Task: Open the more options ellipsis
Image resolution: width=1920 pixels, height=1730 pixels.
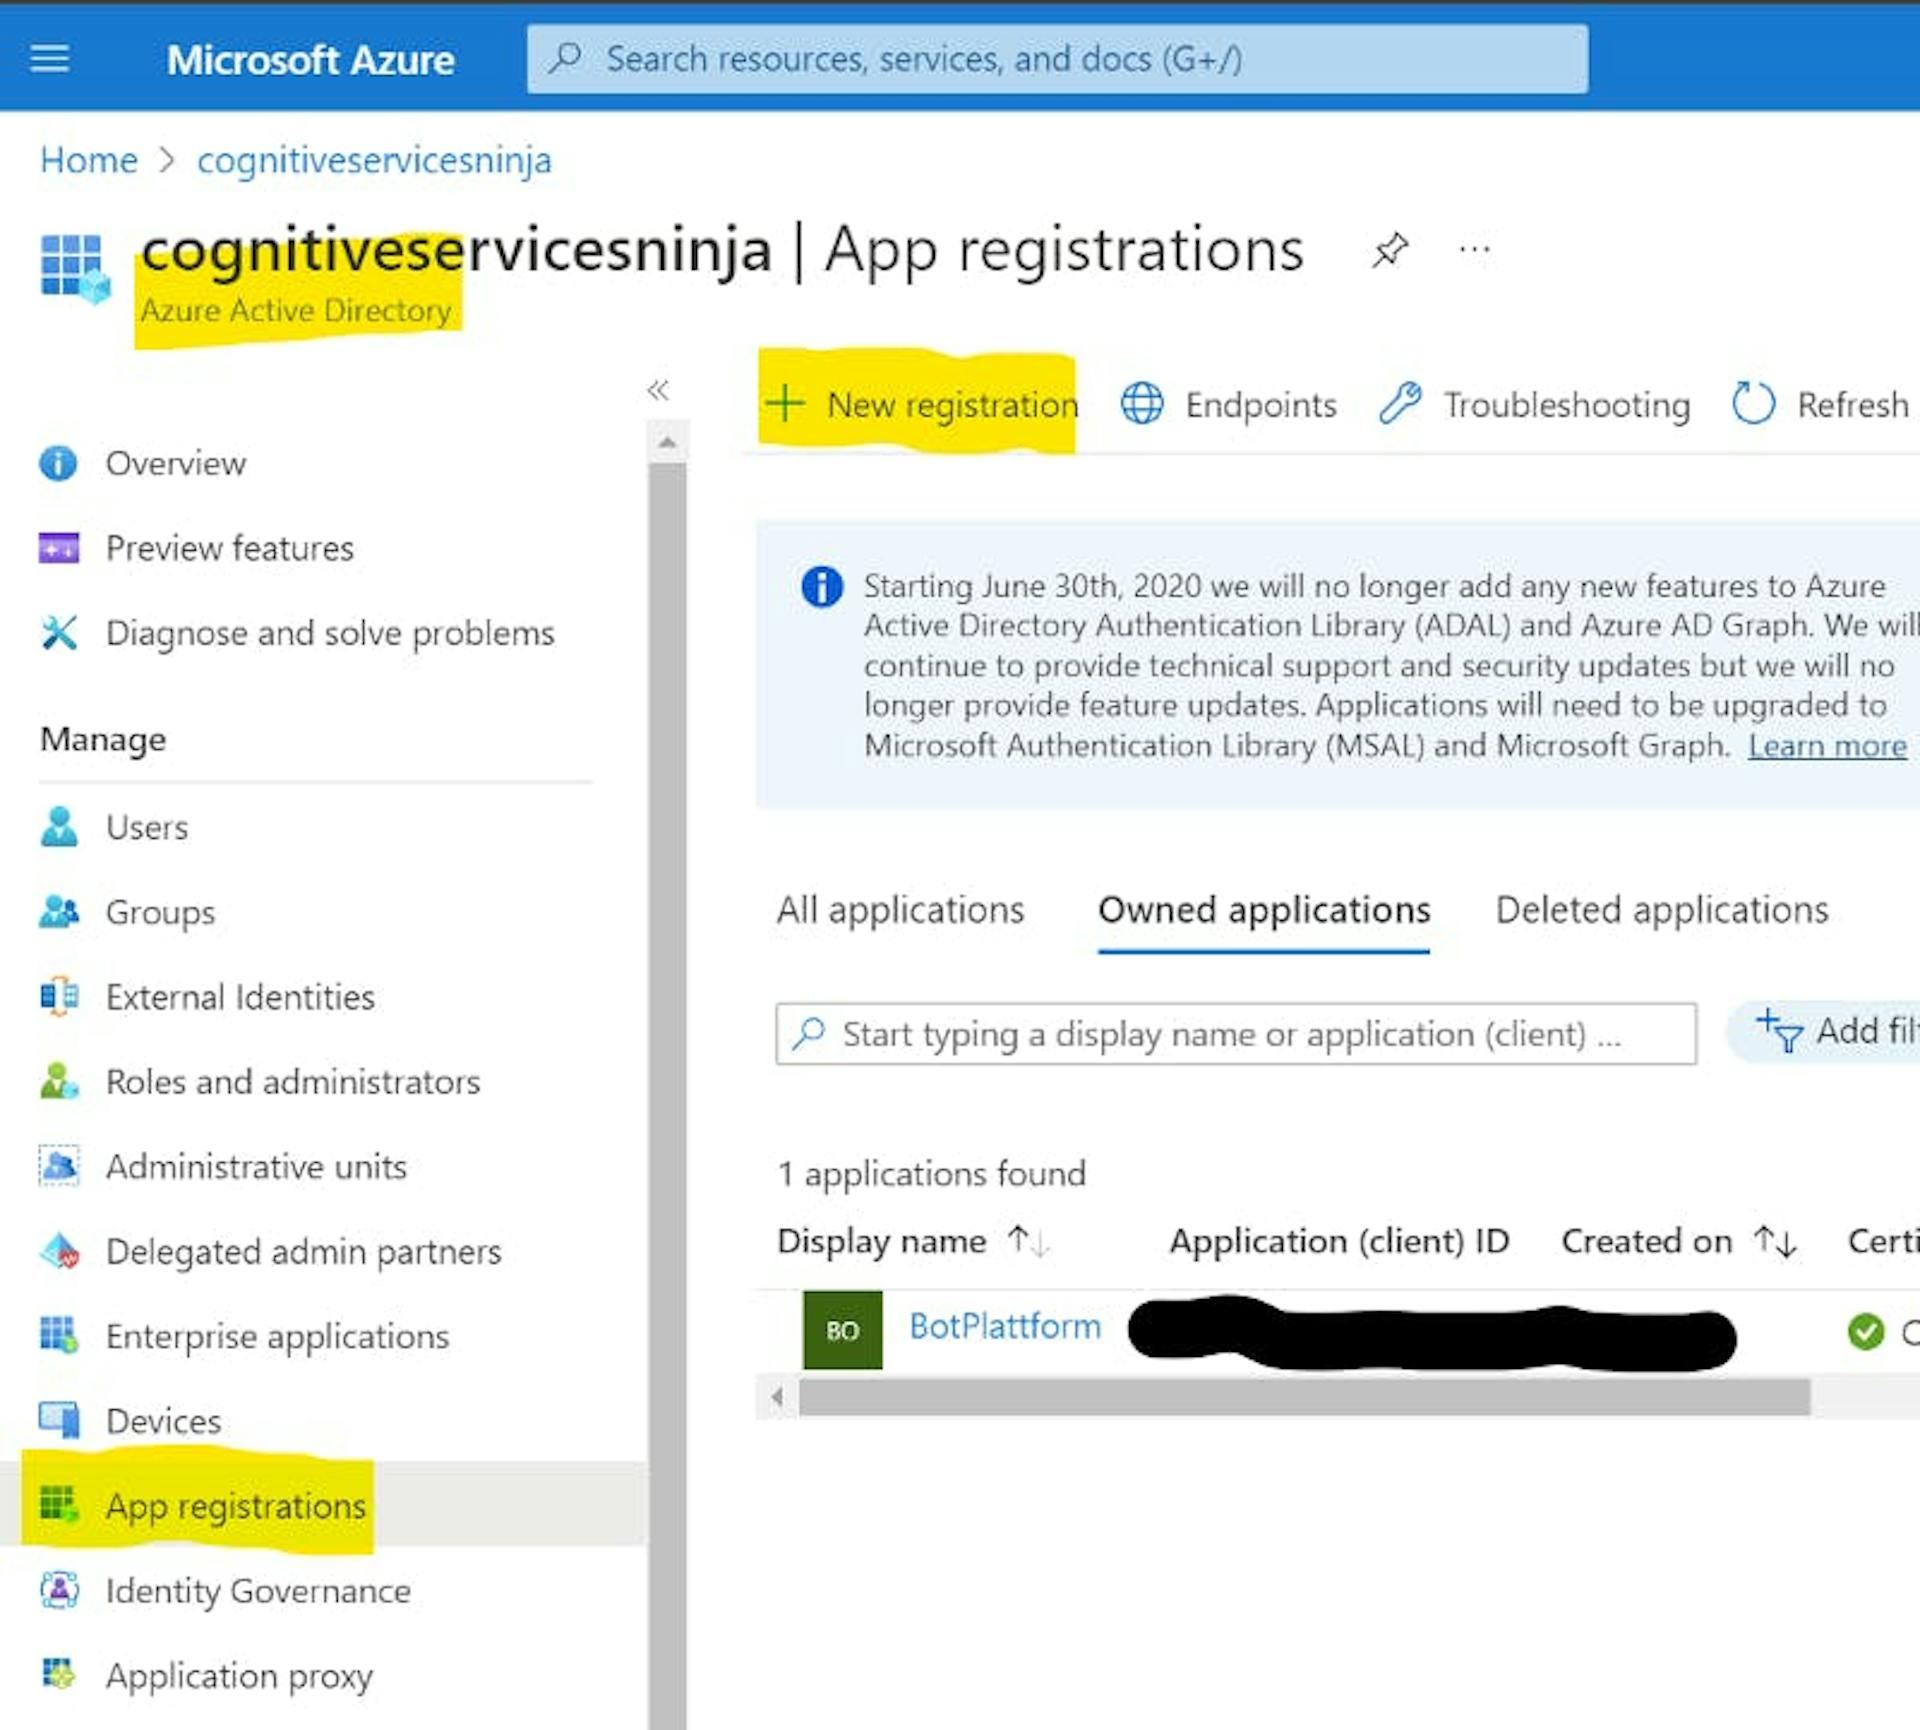Action: tap(1475, 249)
